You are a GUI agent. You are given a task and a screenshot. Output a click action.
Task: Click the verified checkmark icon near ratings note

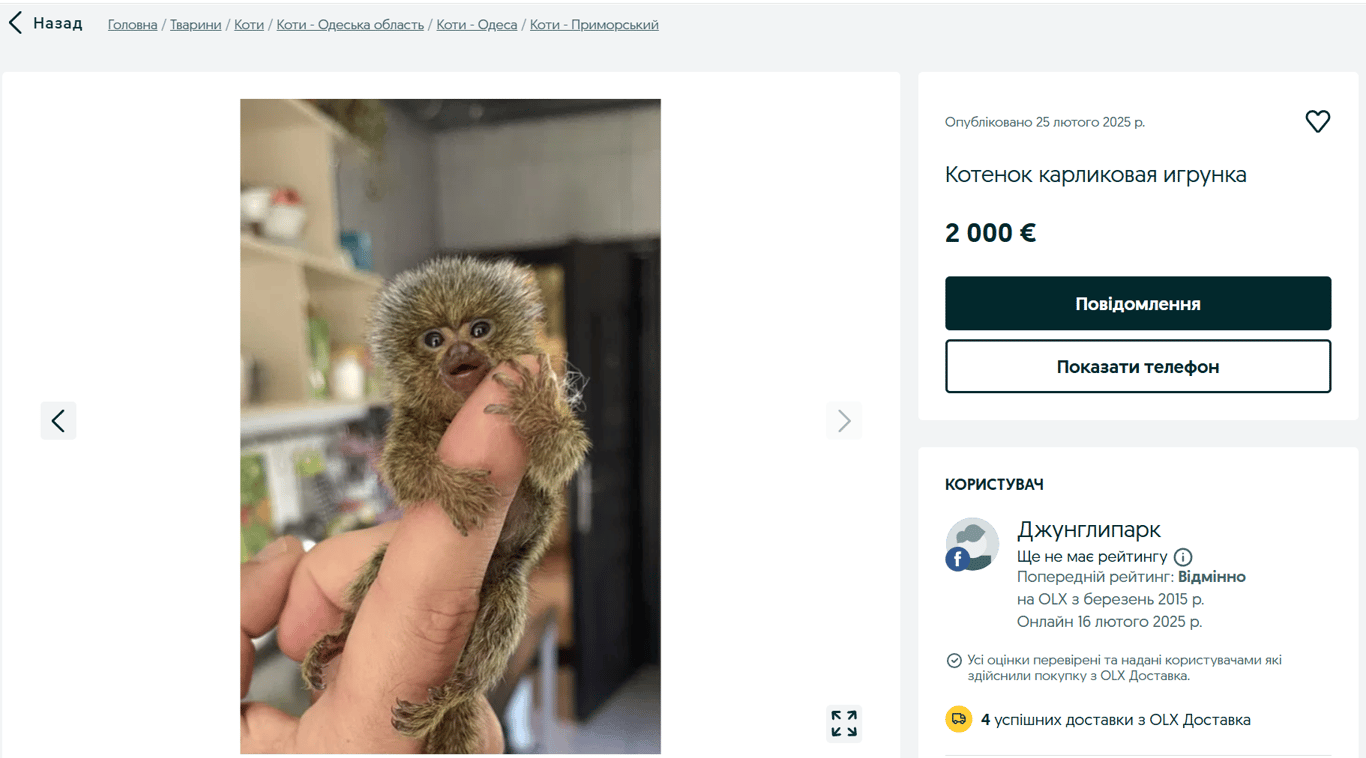click(x=953, y=660)
